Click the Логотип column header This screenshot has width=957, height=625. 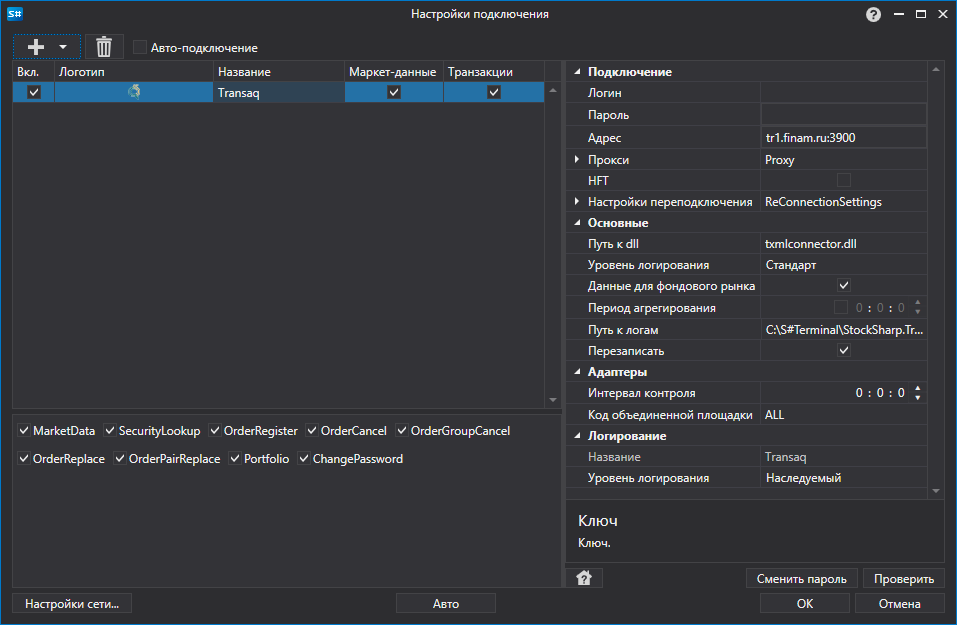click(134, 71)
